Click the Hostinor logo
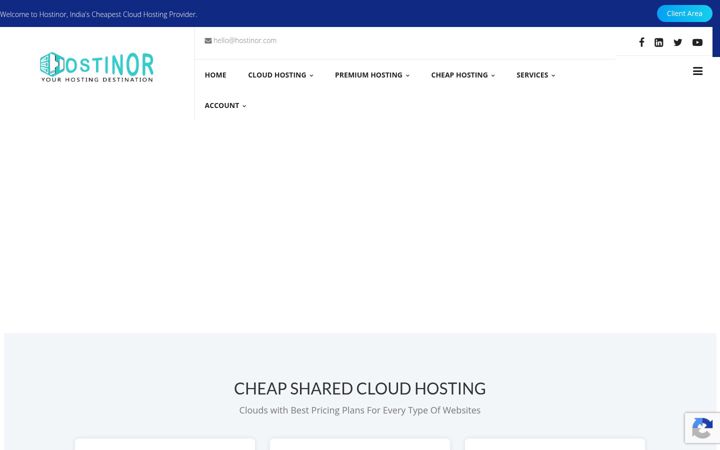This screenshot has width=720, height=450. pyautogui.click(x=97, y=67)
